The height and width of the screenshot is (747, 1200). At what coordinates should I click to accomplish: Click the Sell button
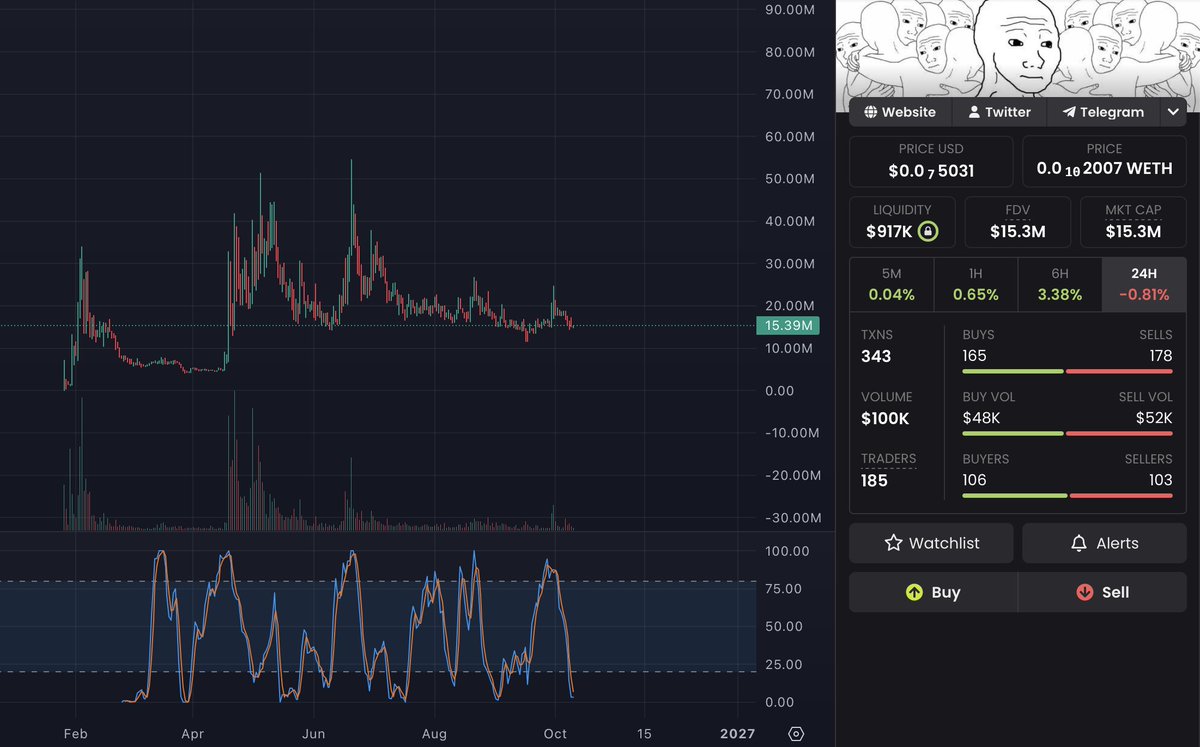pyautogui.click(x=1103, y=592)
